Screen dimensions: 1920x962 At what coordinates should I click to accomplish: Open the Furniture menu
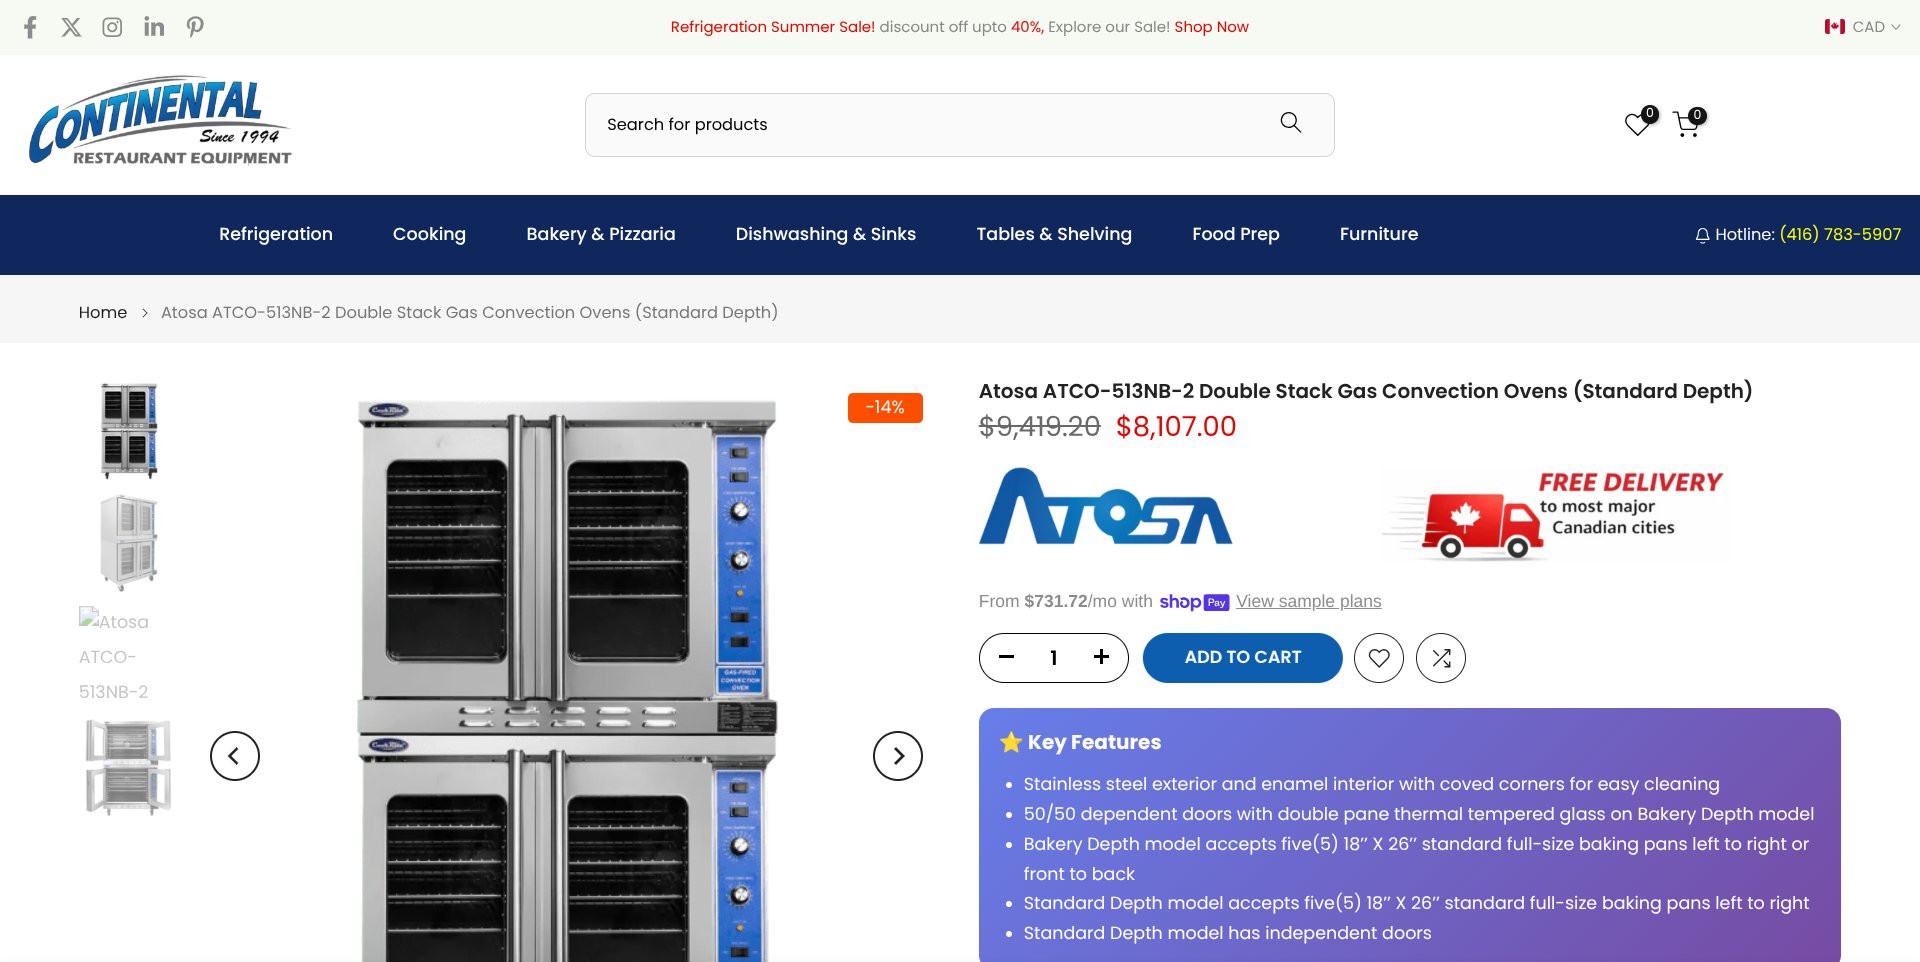[1379, 234]
